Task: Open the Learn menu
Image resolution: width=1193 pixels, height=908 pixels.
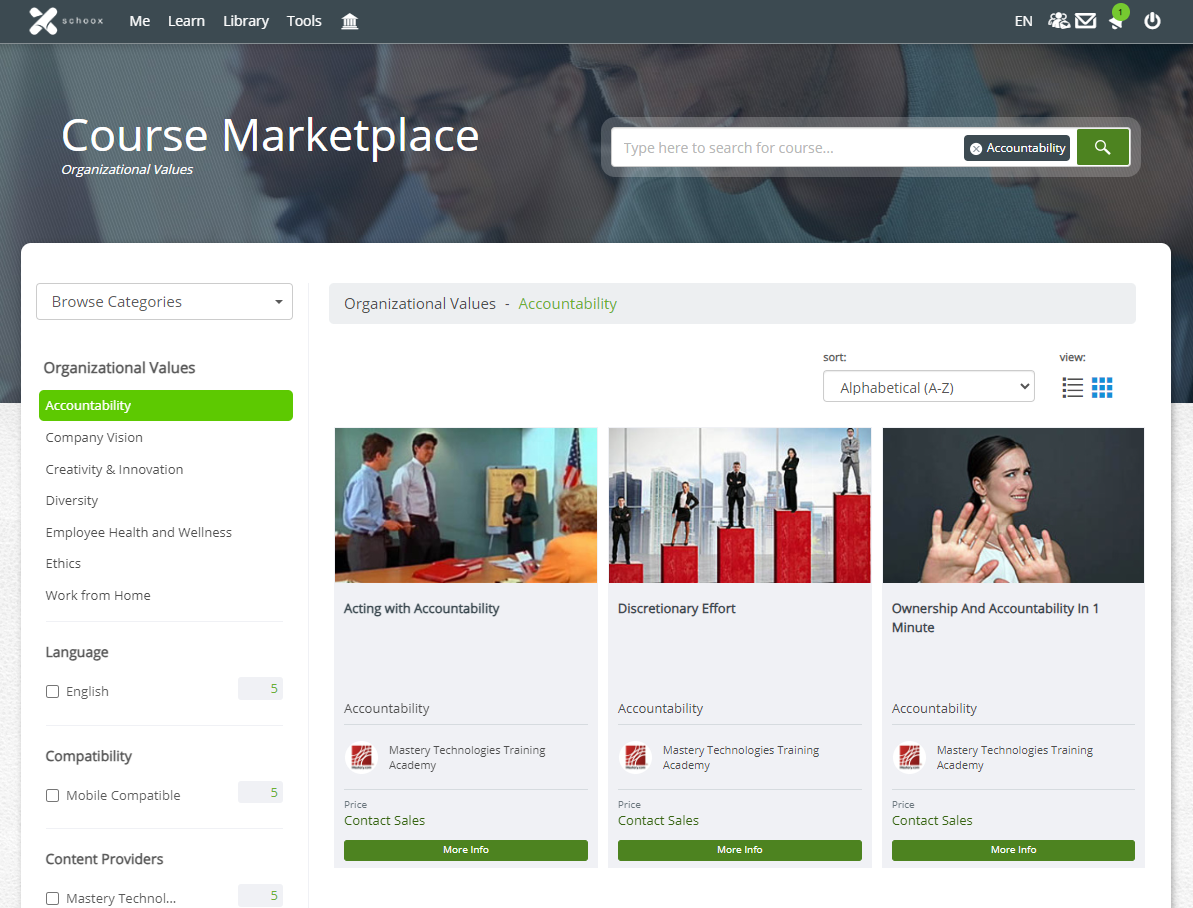Action: point(186,21)
